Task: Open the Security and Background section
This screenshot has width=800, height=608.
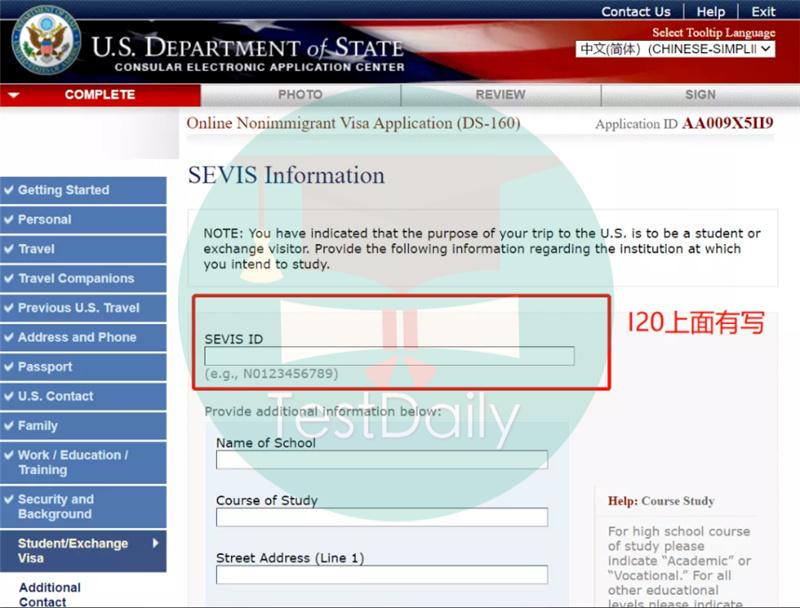Action: pyautogui.click(x=83, y=507)
